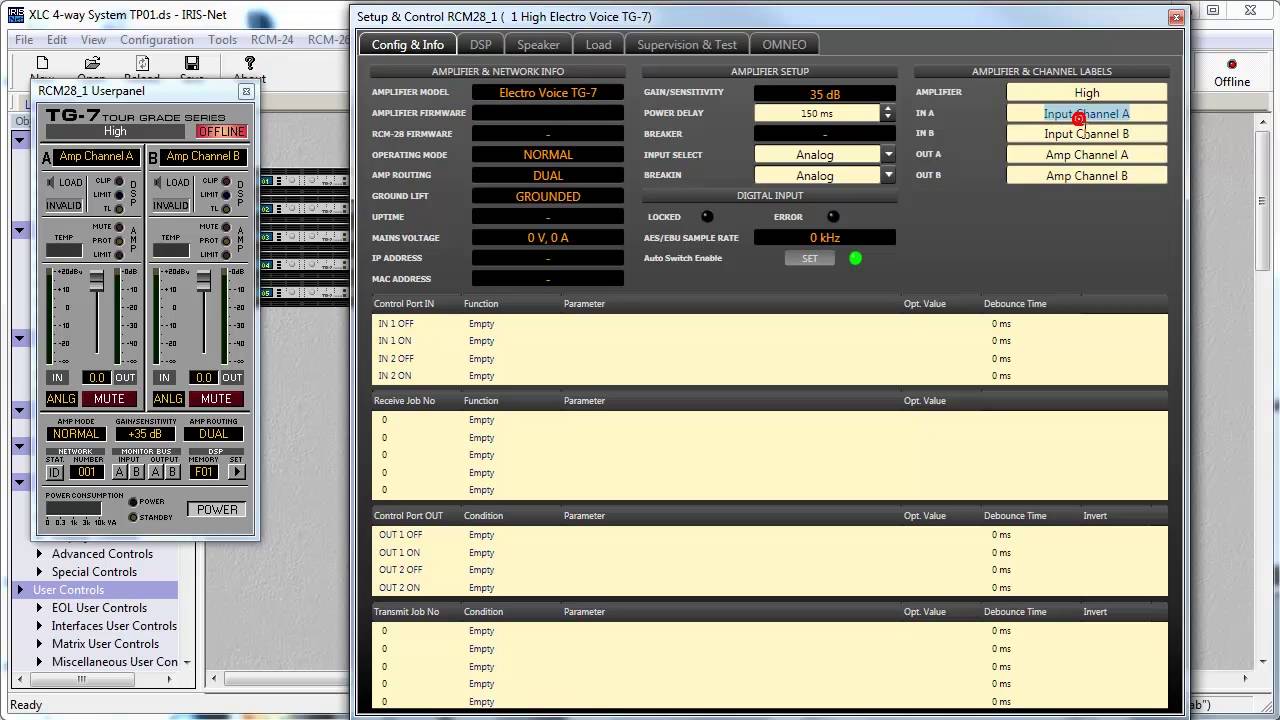Click the DUAL amp routing button in Userpanel
Screen dimensions: 1280x720
(214, 434)
